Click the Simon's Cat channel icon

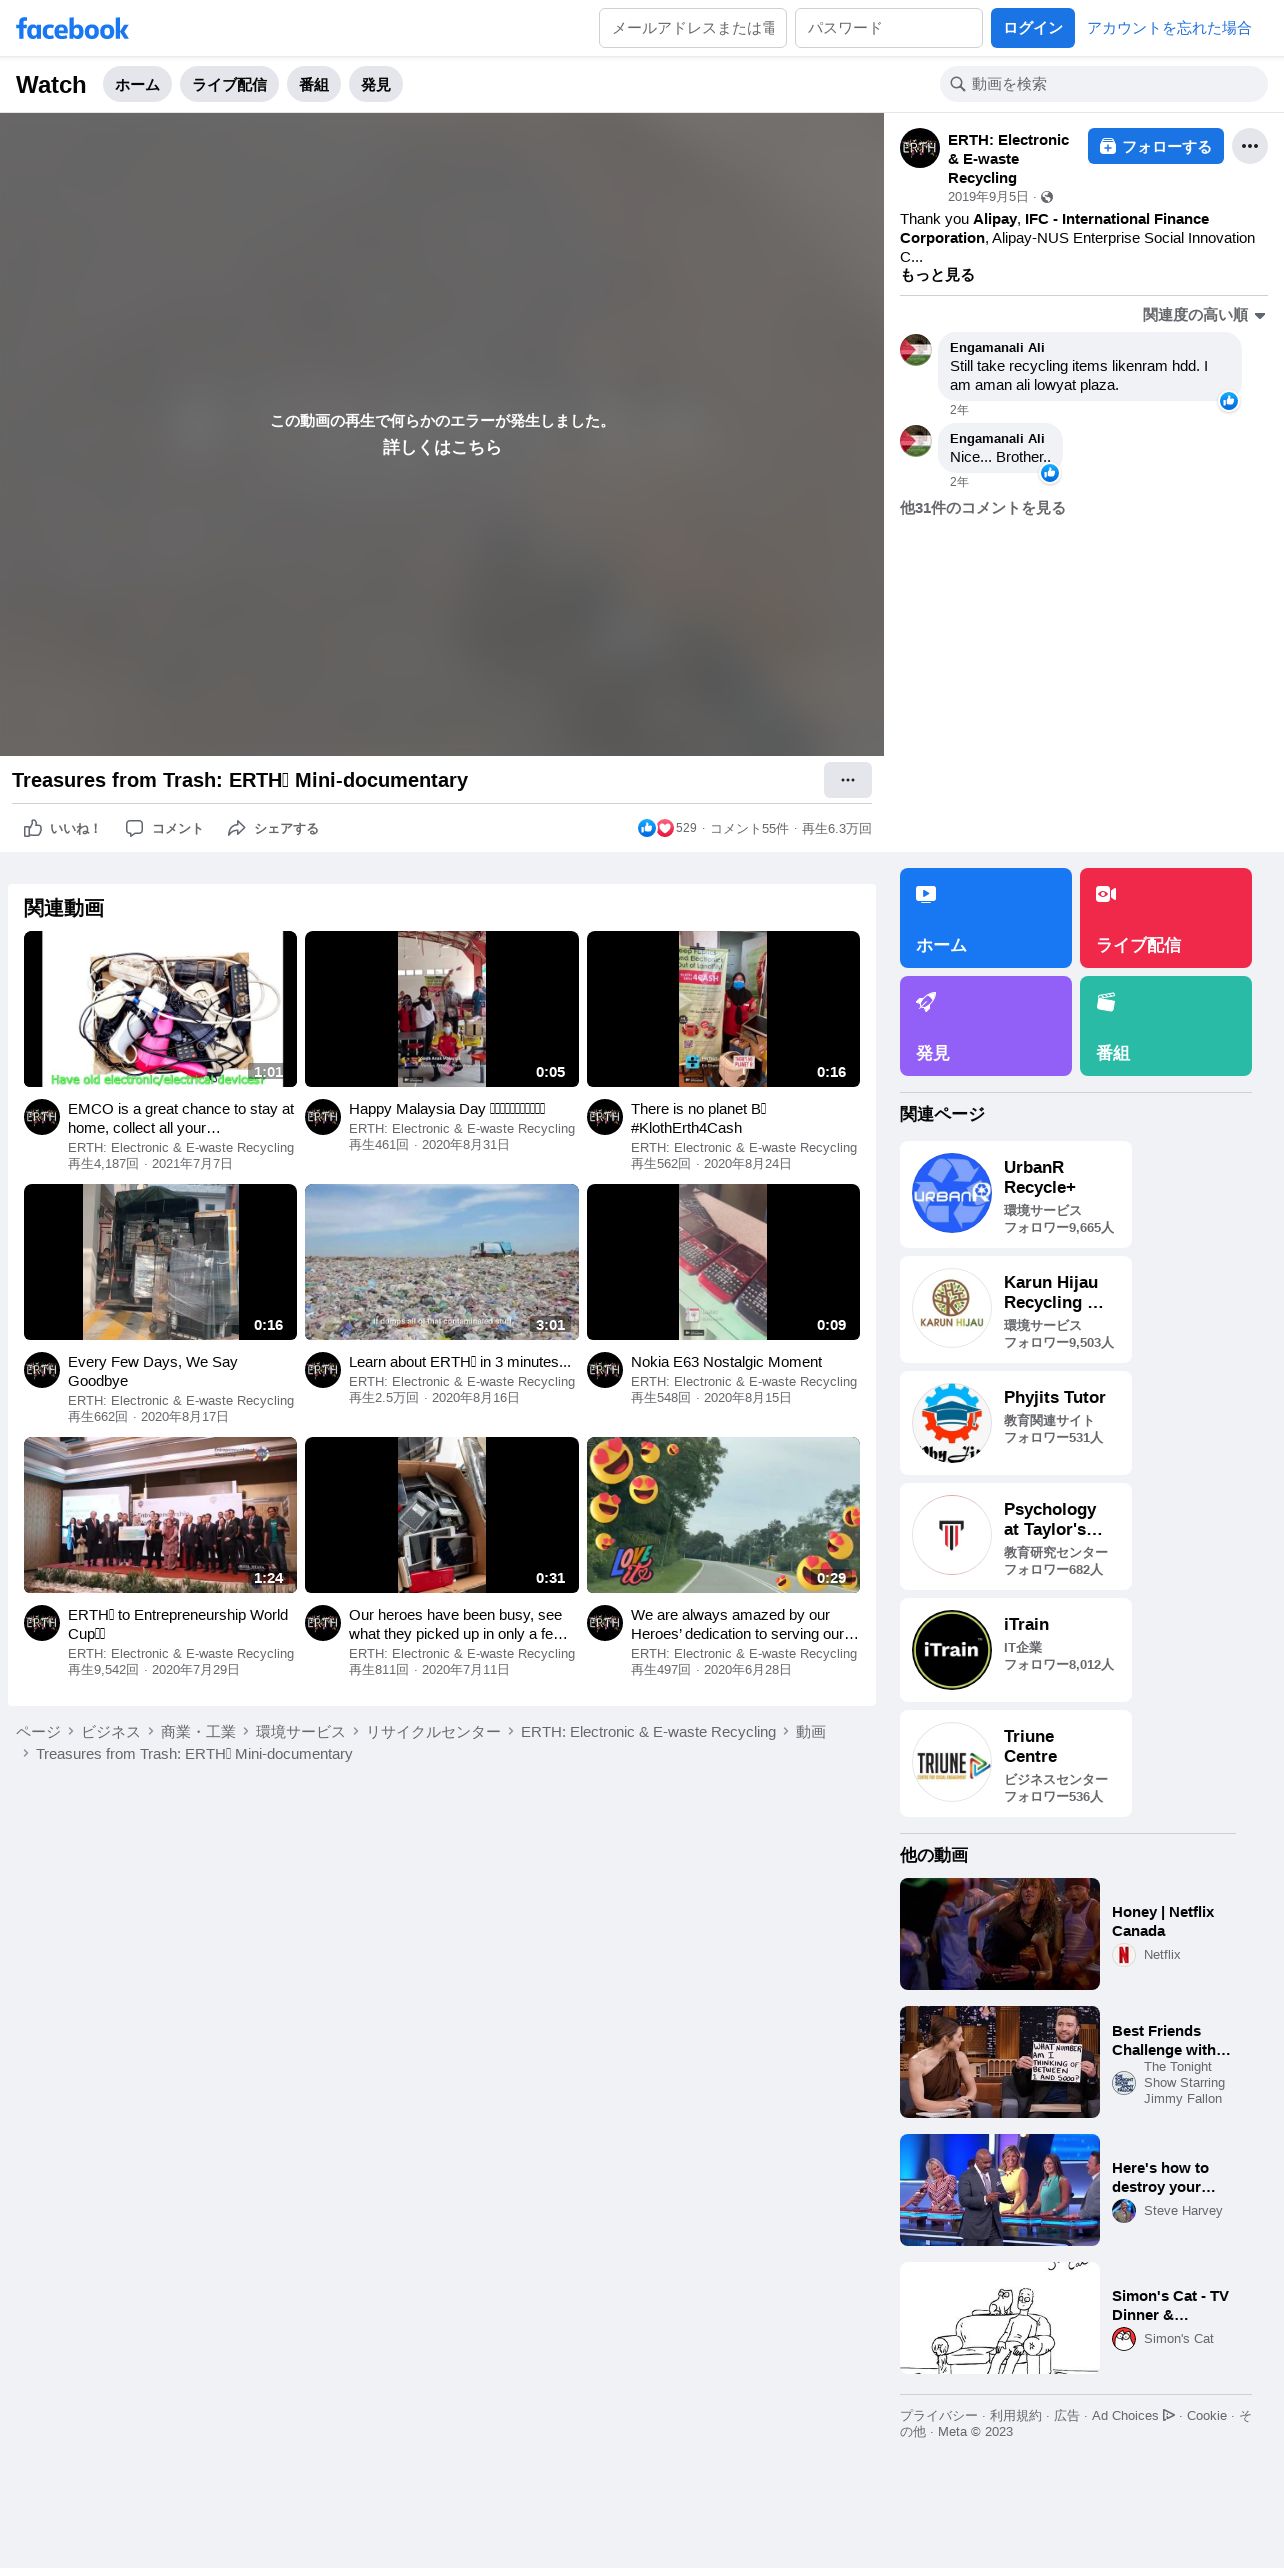tap(1124, 2339)
